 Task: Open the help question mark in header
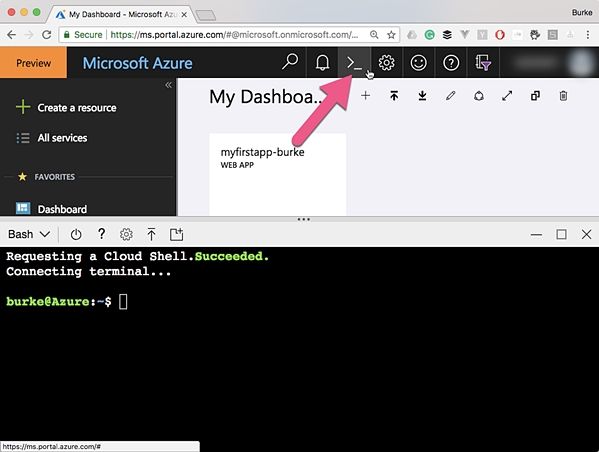click(x=451, y=63)
